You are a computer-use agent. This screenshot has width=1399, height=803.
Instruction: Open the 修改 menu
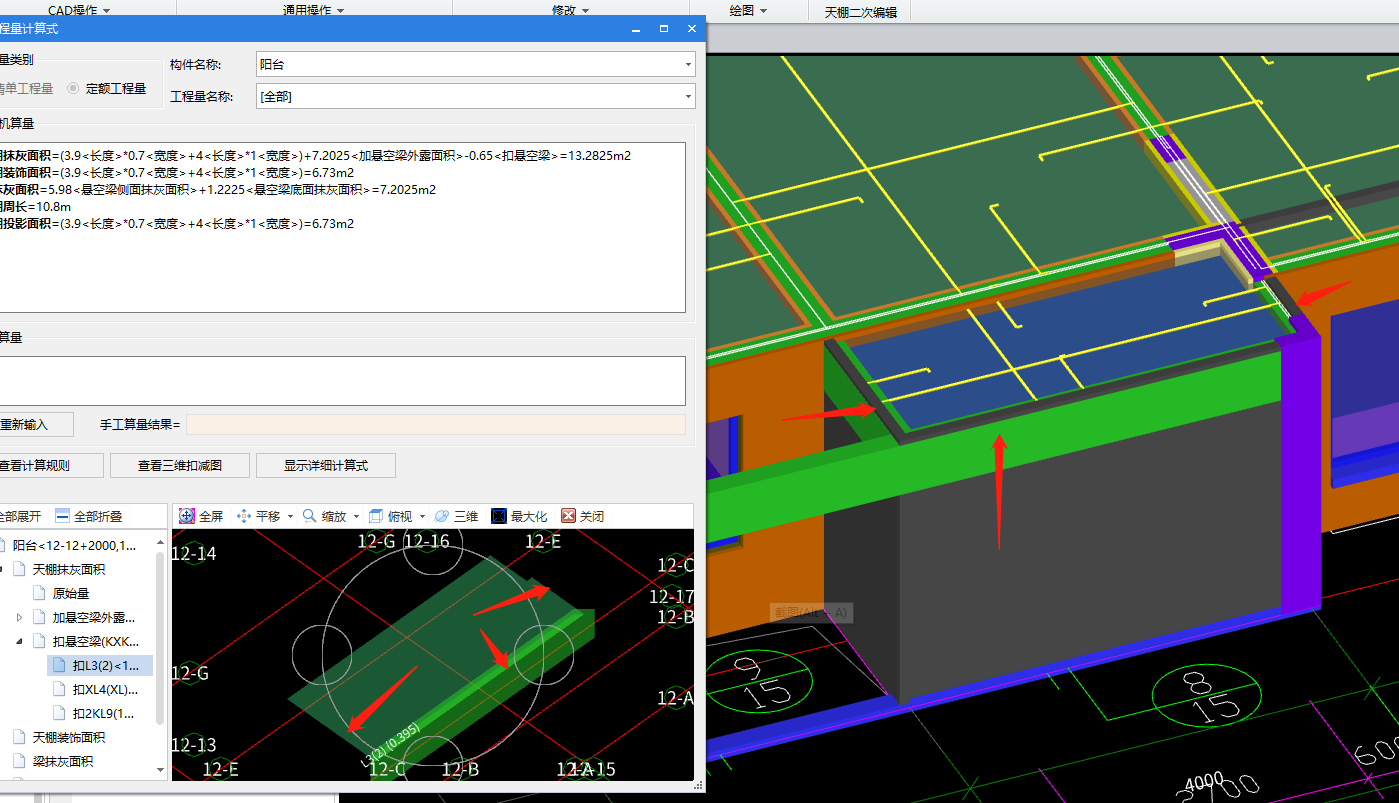click(x=570, y=10)
